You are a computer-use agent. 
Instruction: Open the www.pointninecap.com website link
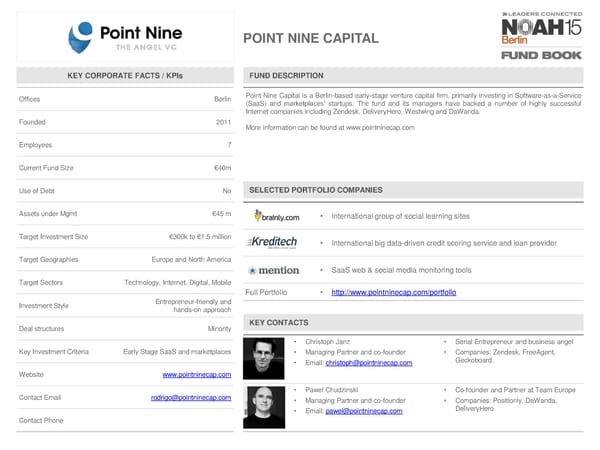point(197,374)
